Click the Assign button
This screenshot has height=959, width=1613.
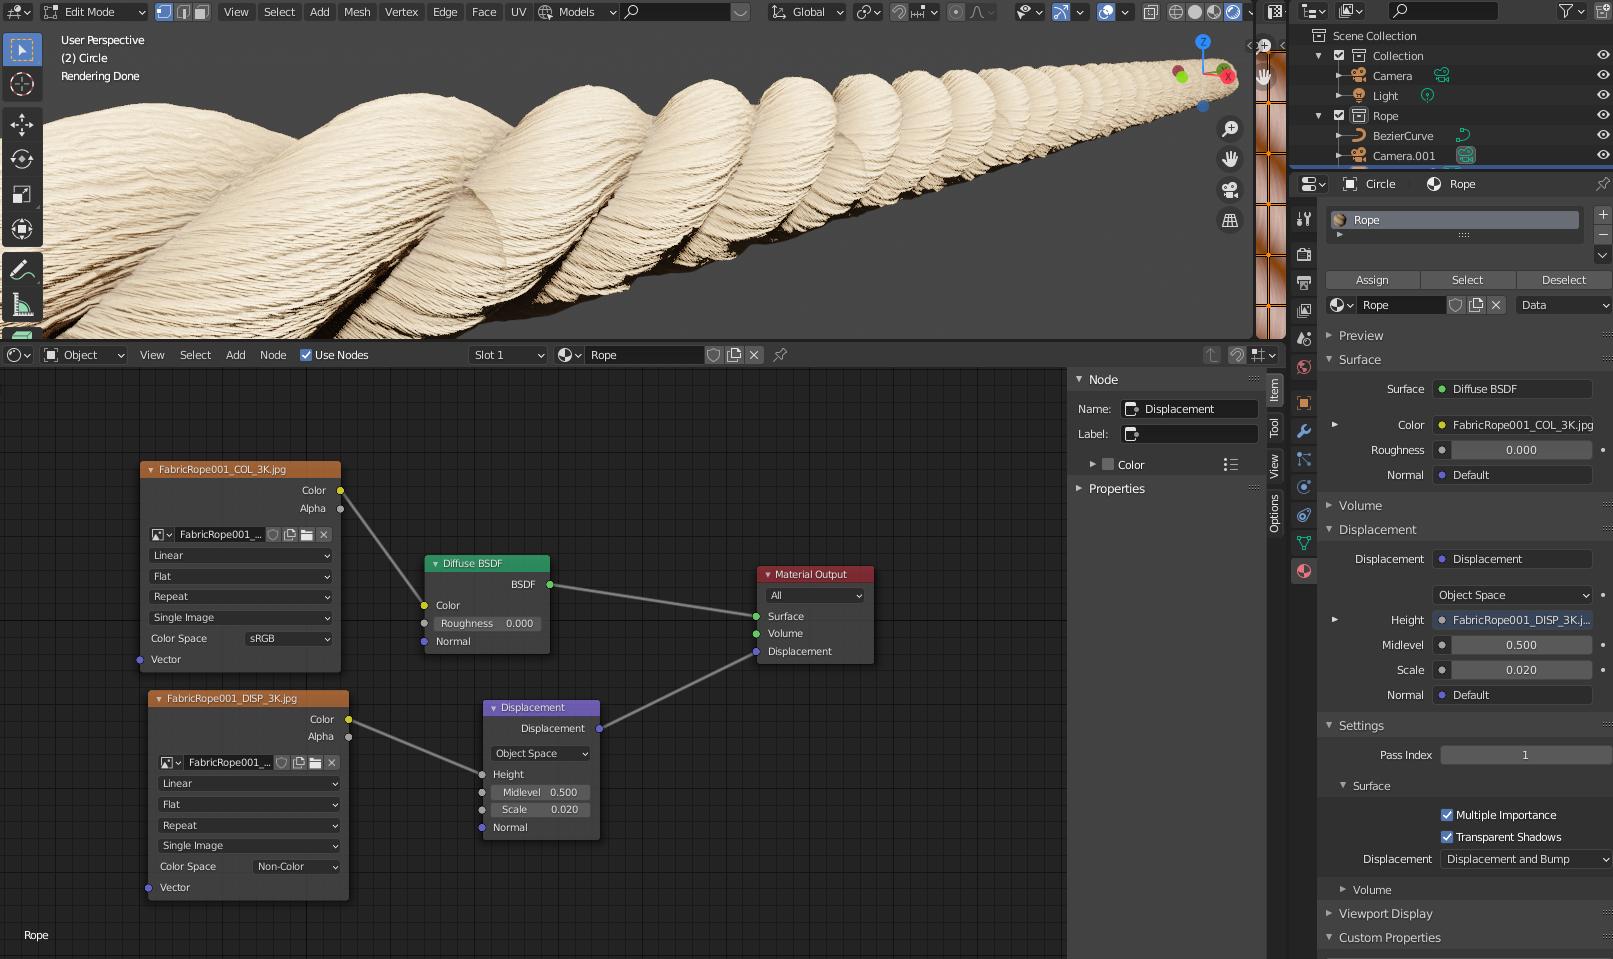(1372, 280)
